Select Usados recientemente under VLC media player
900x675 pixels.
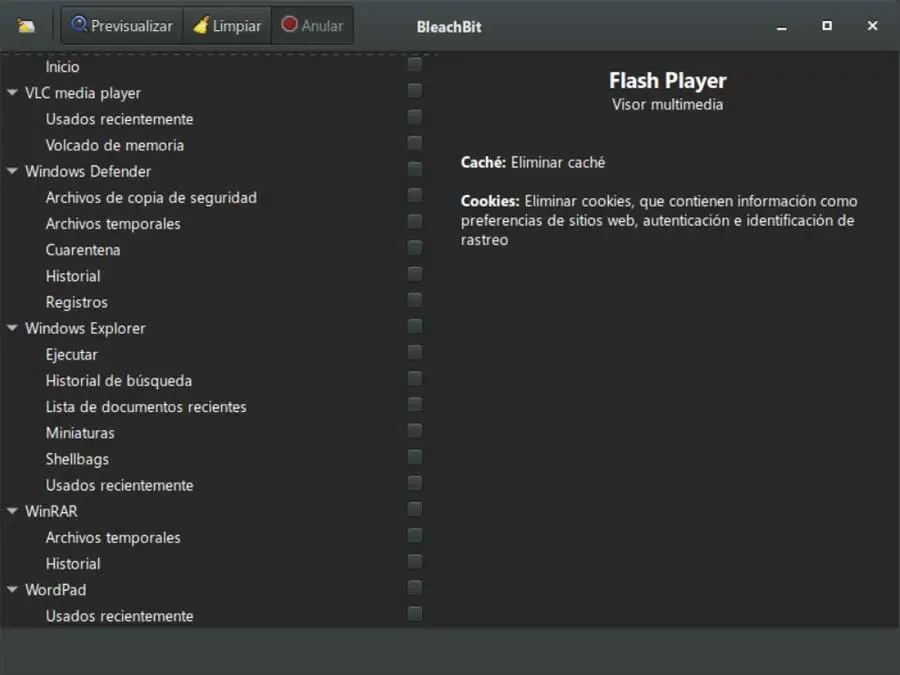tap(119, 119)
